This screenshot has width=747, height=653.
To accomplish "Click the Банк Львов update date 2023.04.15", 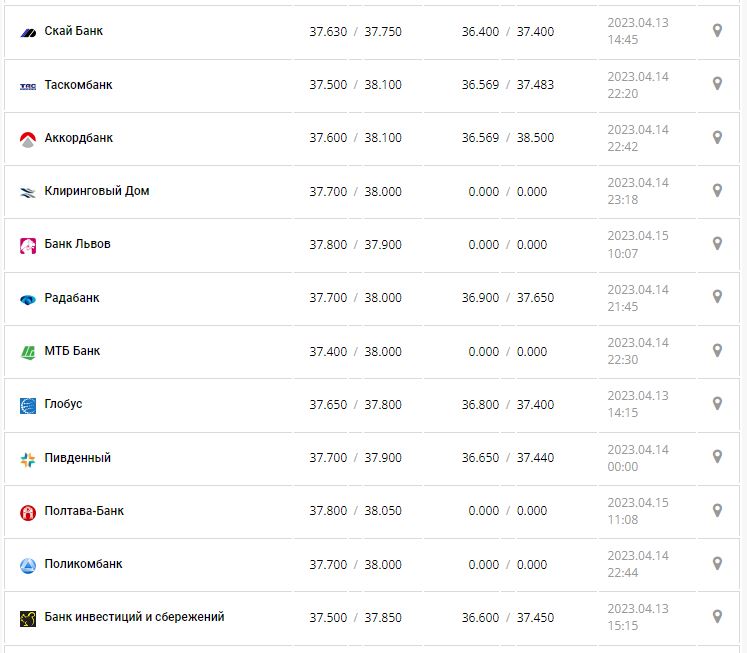I will 637,237.
